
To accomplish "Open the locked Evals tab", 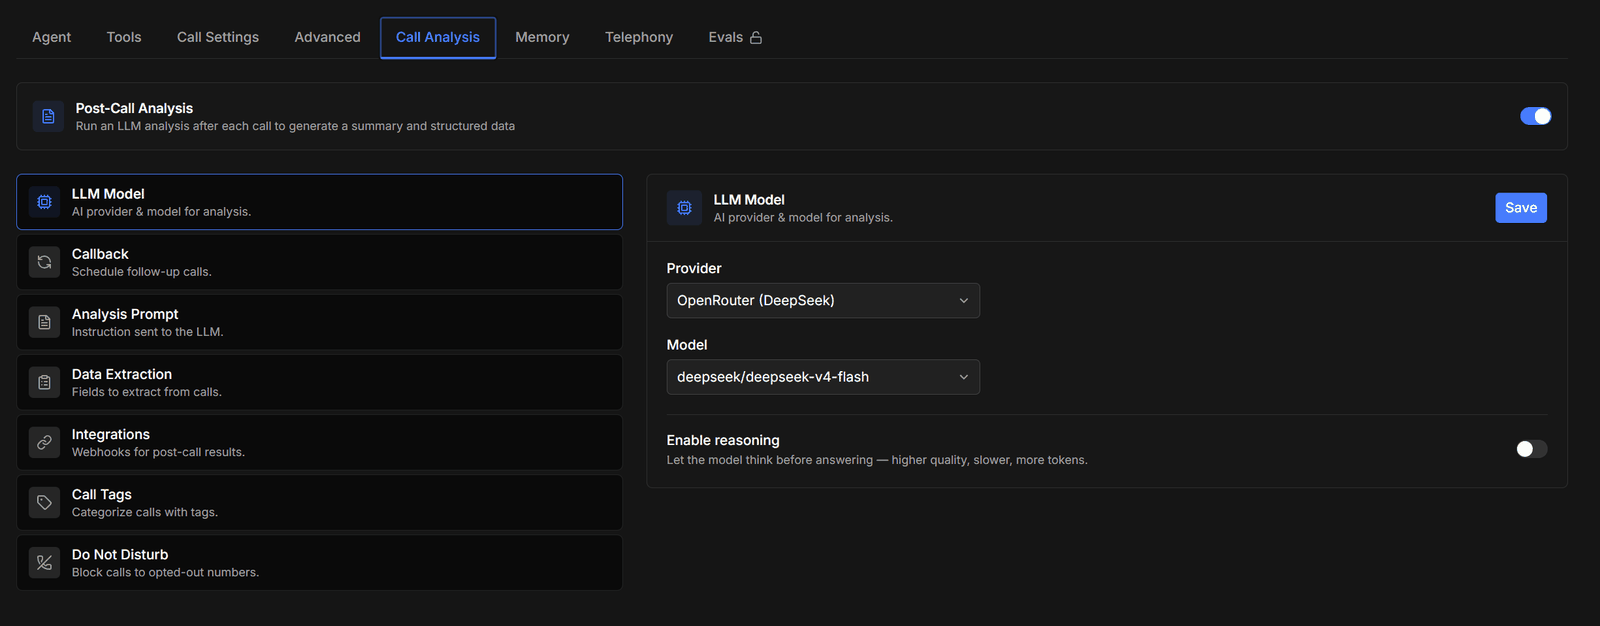I will point(735,37).
